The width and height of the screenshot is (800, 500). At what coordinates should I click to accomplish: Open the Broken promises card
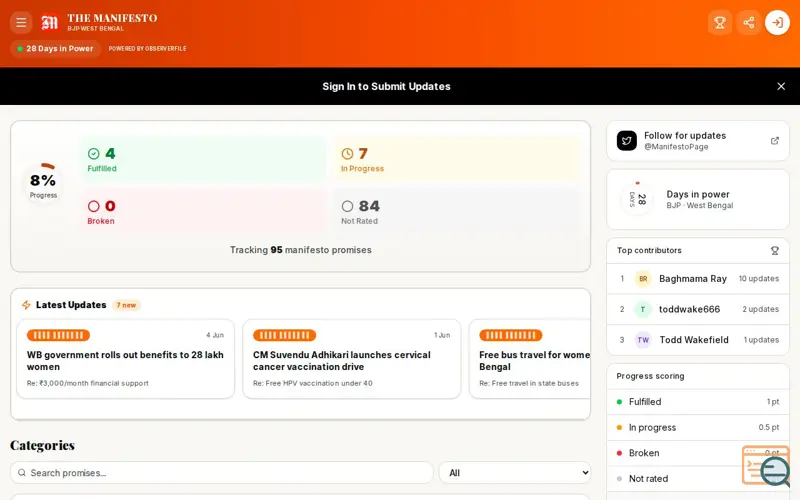coord(203,211)
